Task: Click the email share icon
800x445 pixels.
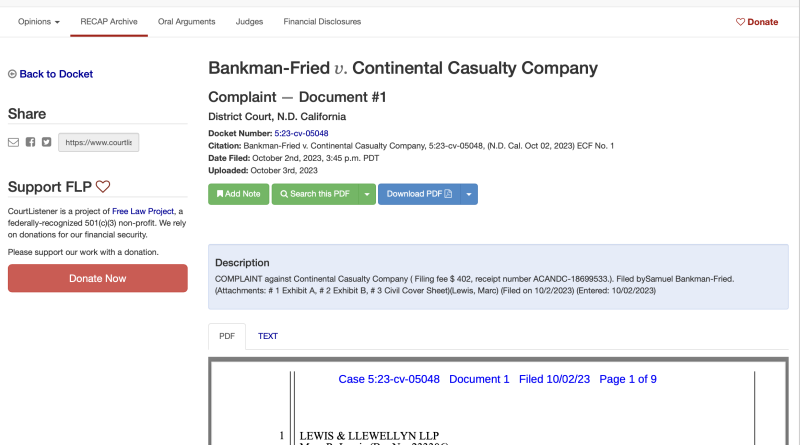Action: (x=13, y=142)
